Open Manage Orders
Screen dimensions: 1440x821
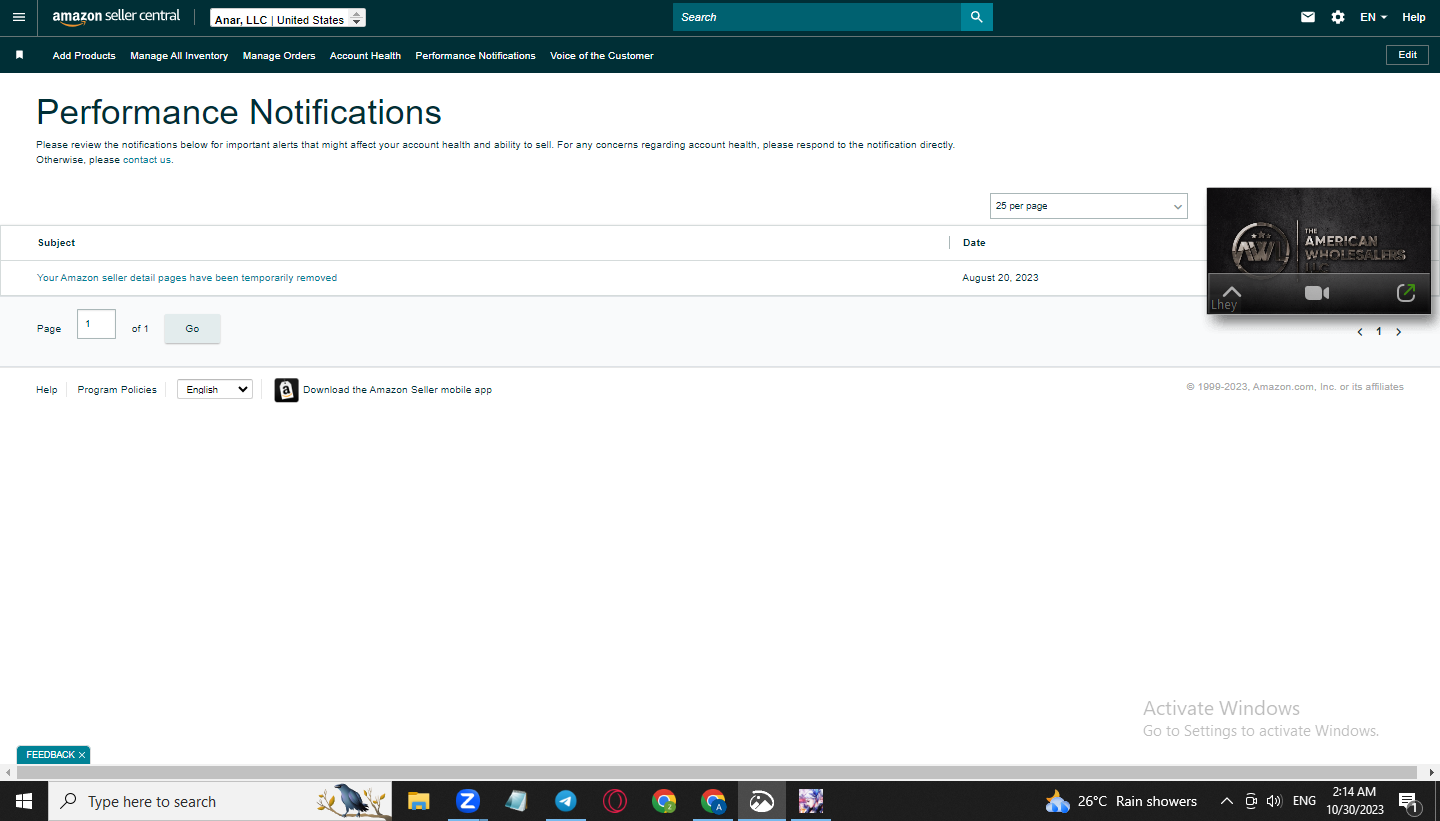pyautogui.click(x=279, y=56)
